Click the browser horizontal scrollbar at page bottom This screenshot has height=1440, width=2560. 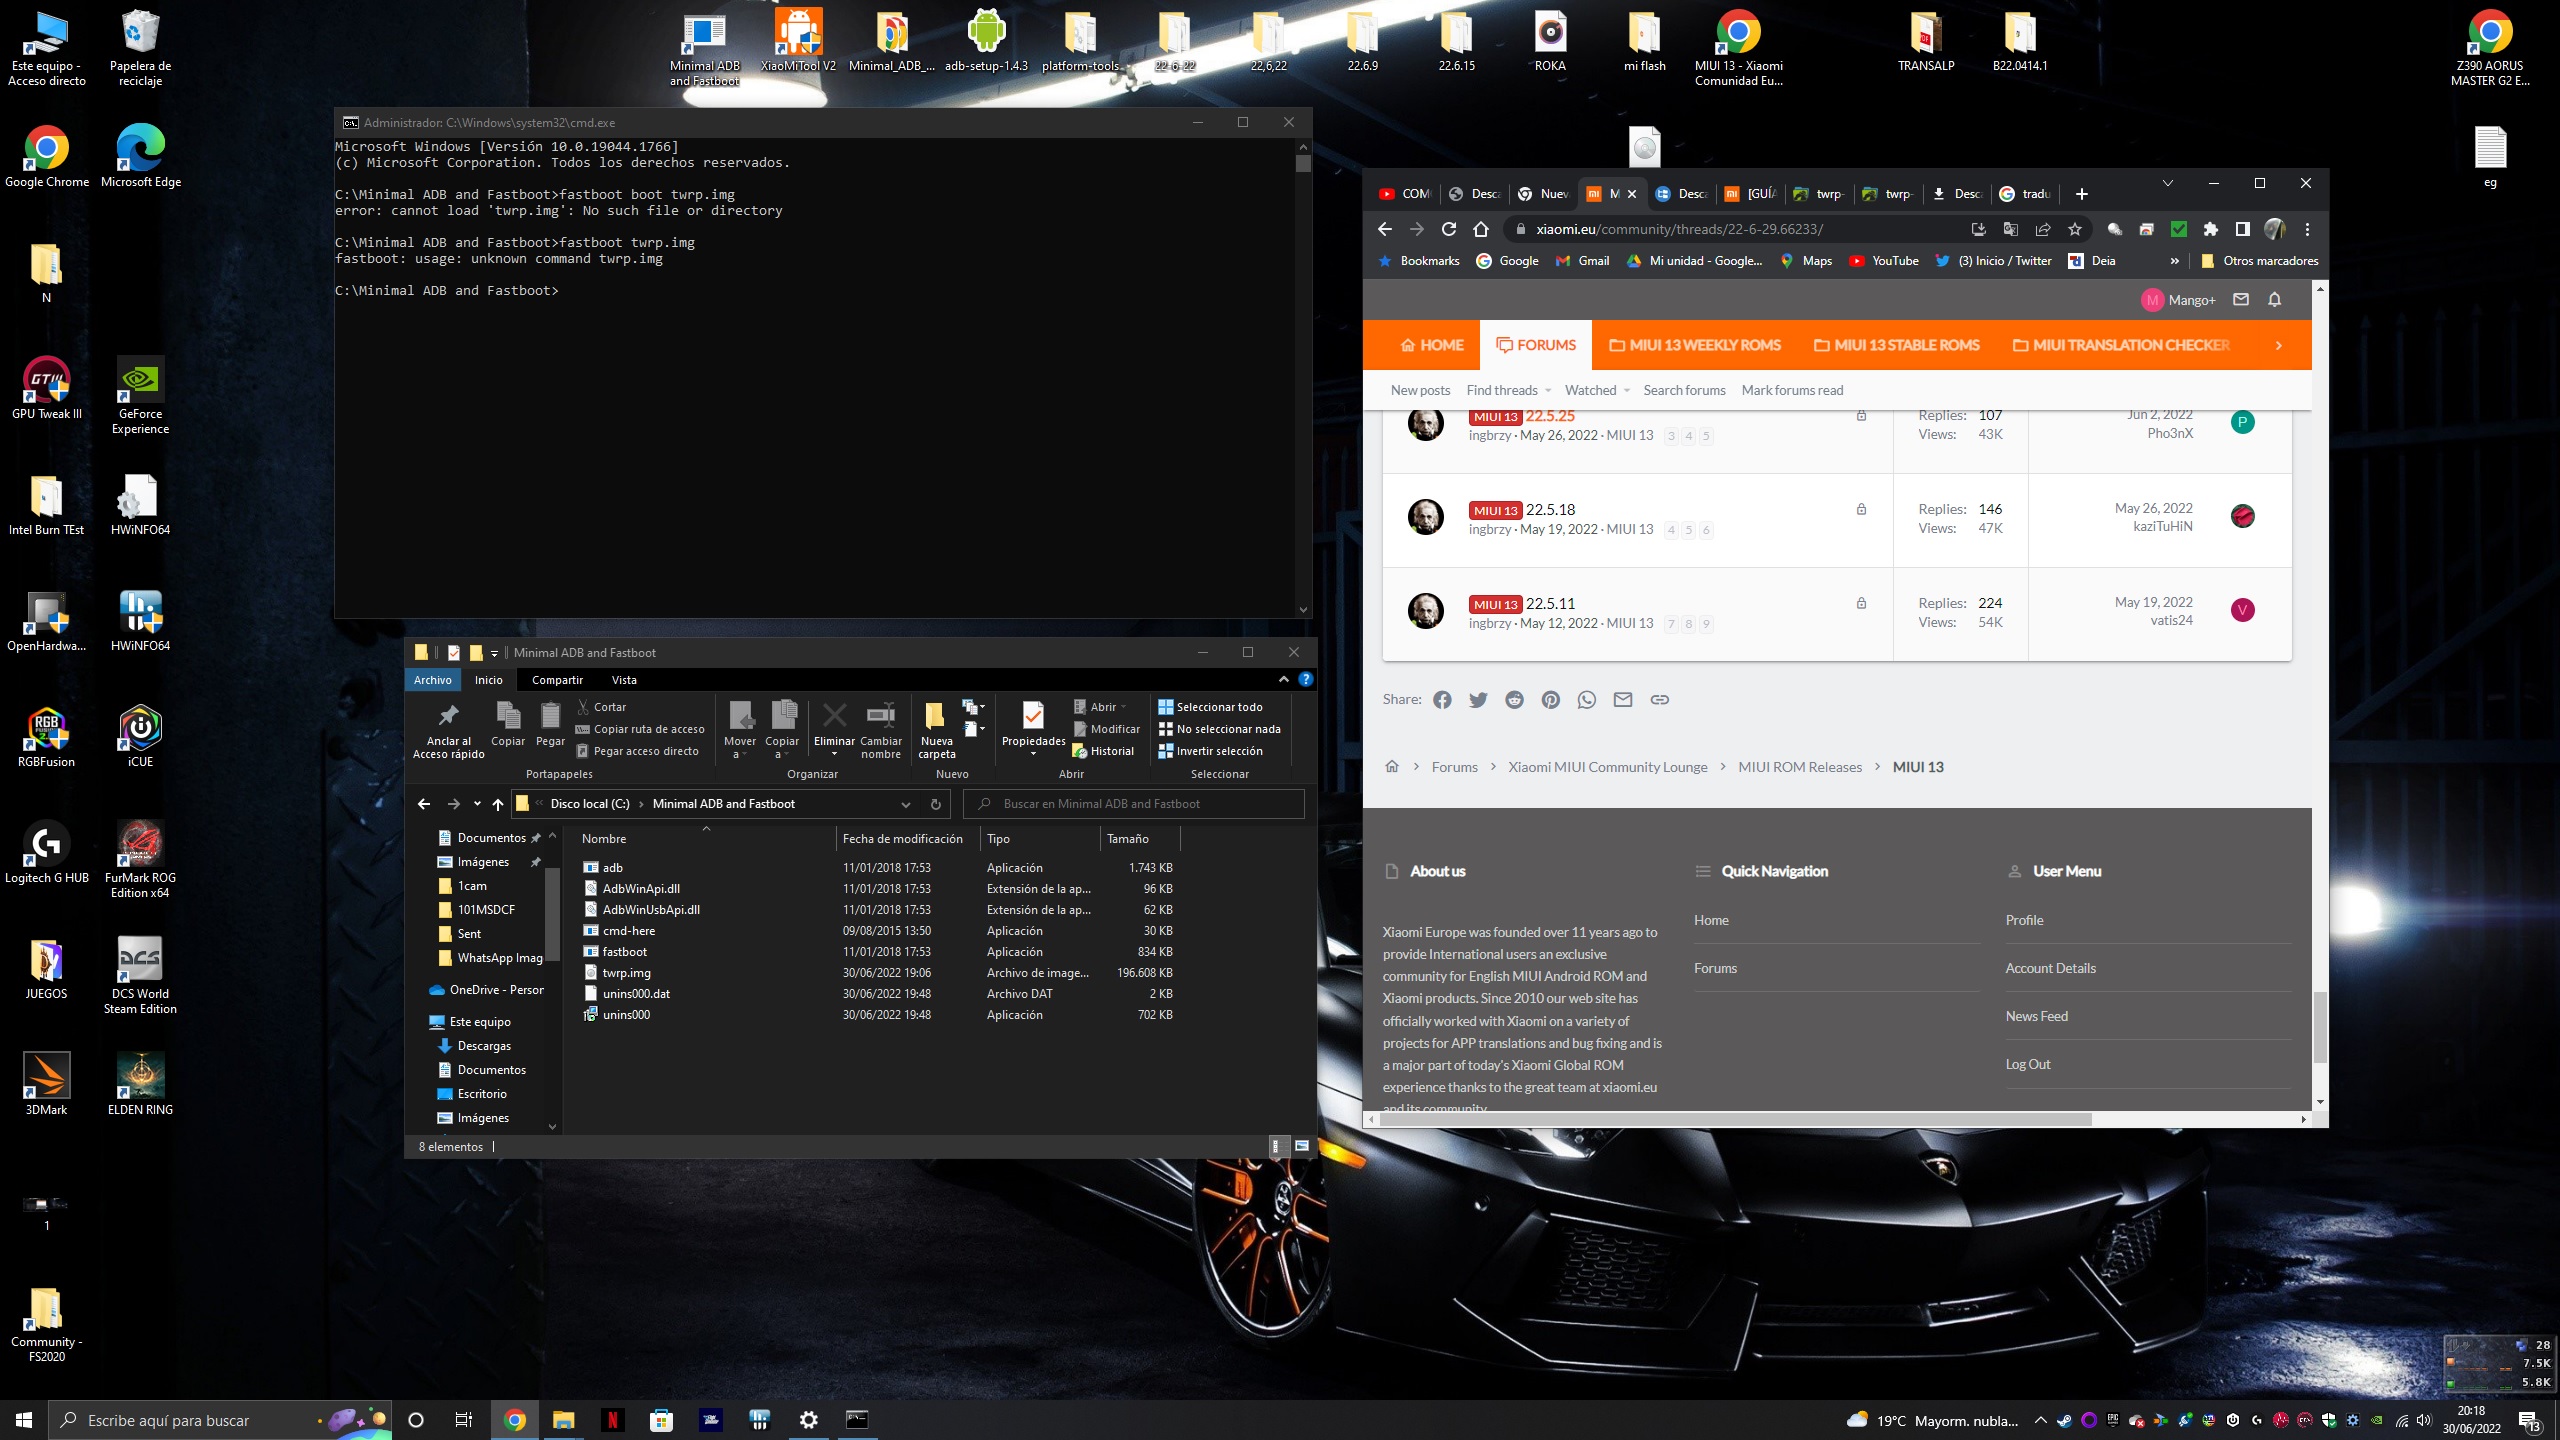(1735, 1119)
